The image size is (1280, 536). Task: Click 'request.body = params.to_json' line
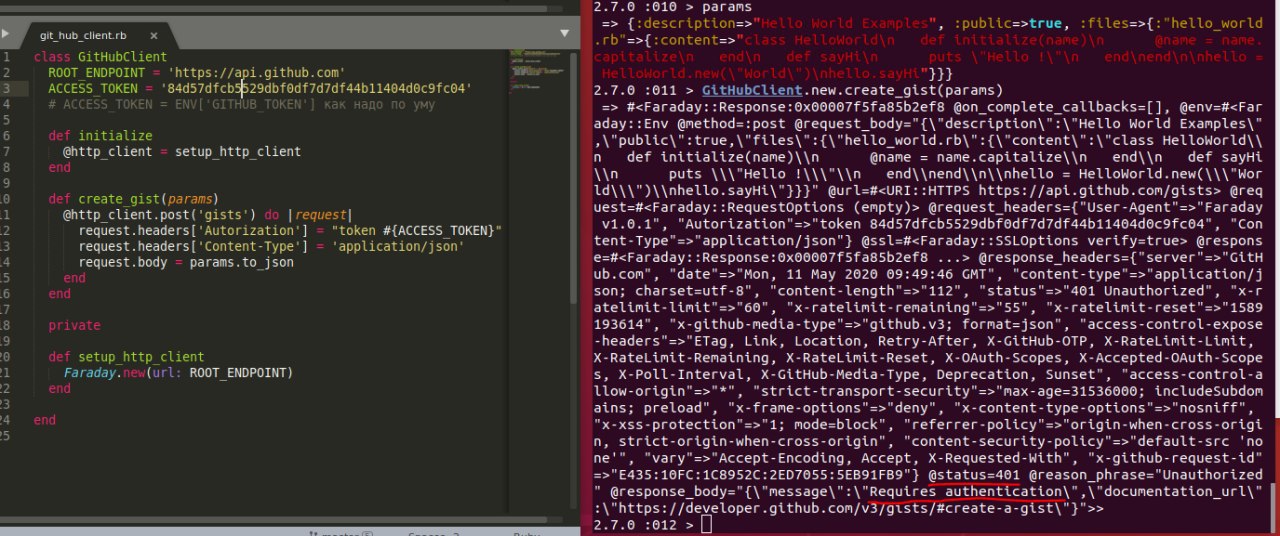[x=186, y=262]
